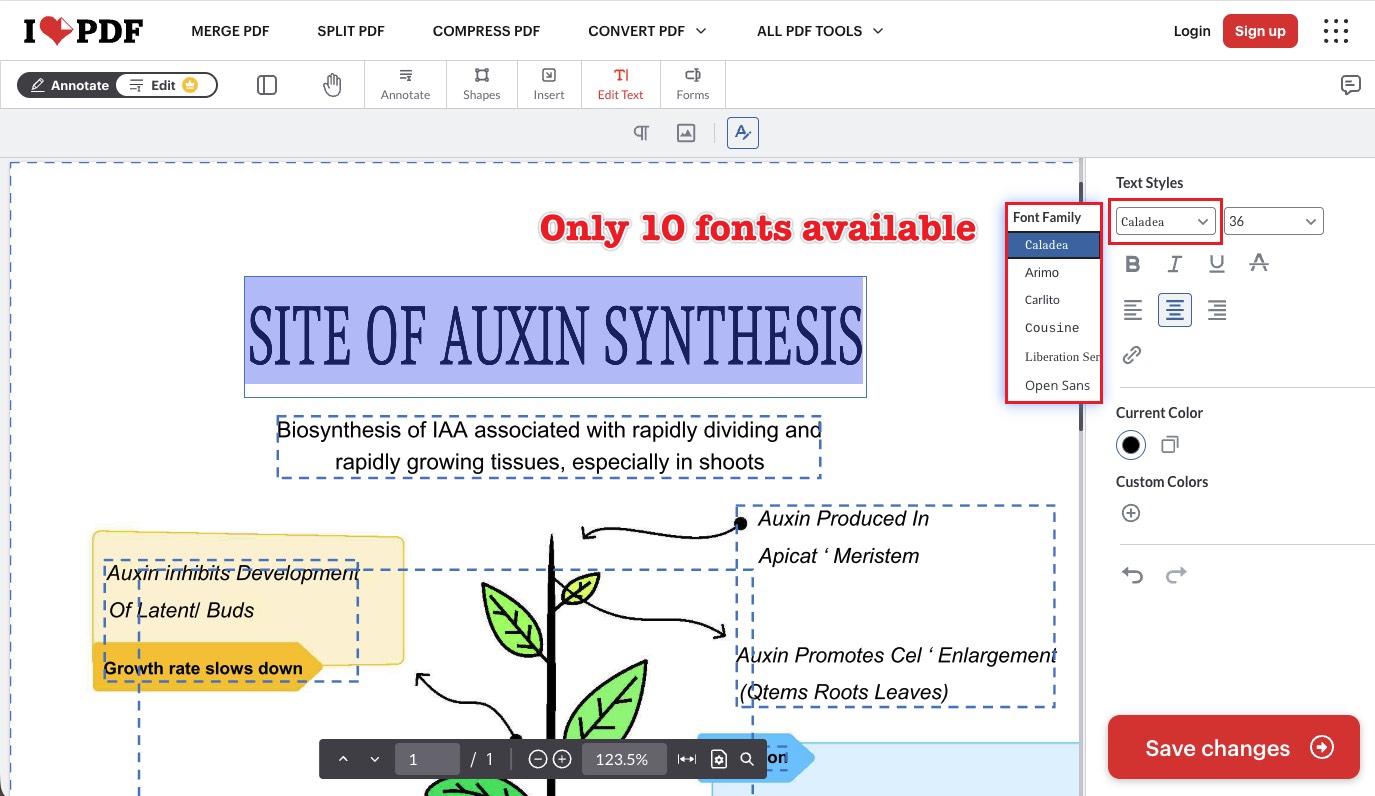Click the Auxin Produced In text
This screenshot has height=796, width=1375.
coord(843,519)
